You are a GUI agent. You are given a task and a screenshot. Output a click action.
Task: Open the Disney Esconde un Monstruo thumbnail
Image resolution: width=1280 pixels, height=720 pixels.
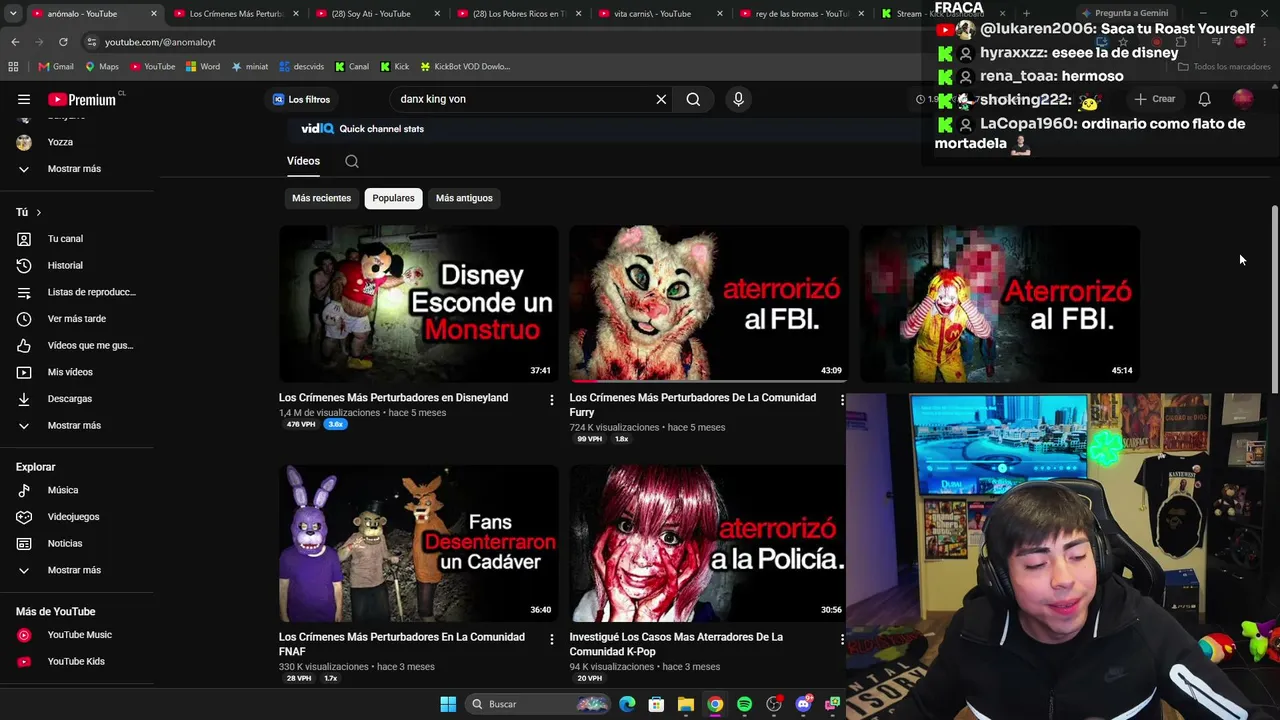[419, 304]
